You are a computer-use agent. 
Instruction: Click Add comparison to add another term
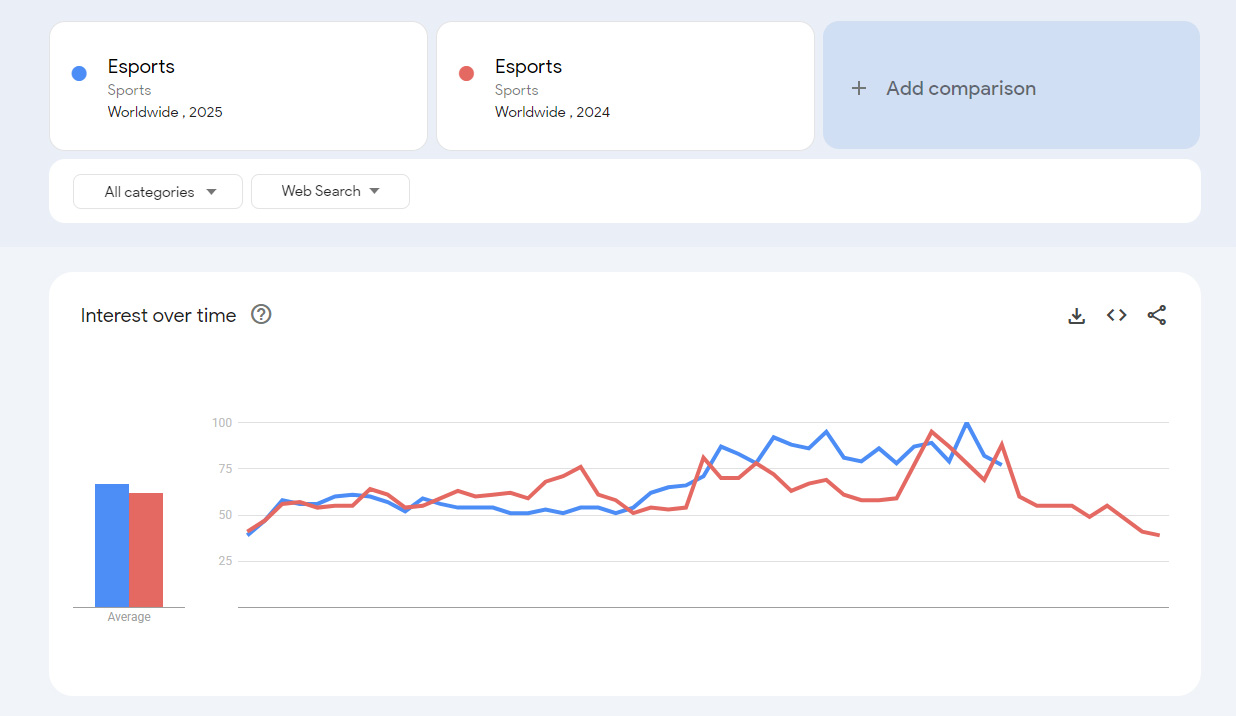point(960,88)
